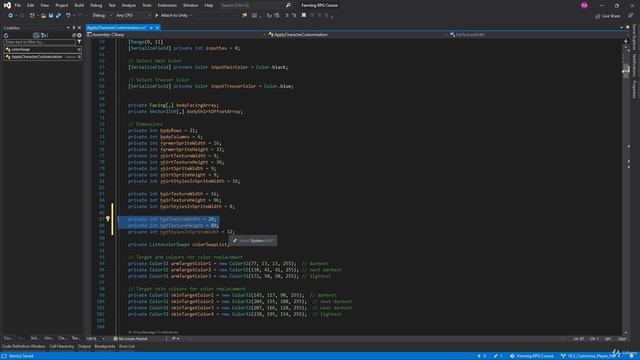
Task: Close the ApplyCharacterCustomisation.cs tab
Action: [157, 28]
